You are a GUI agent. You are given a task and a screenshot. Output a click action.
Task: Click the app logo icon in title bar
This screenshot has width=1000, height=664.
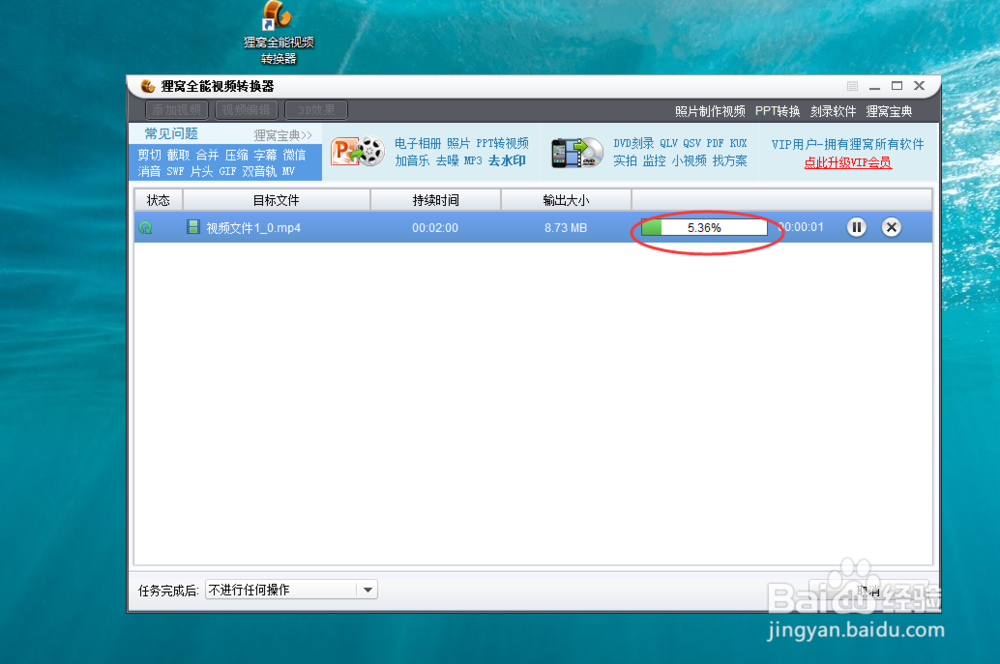(148, 86)
